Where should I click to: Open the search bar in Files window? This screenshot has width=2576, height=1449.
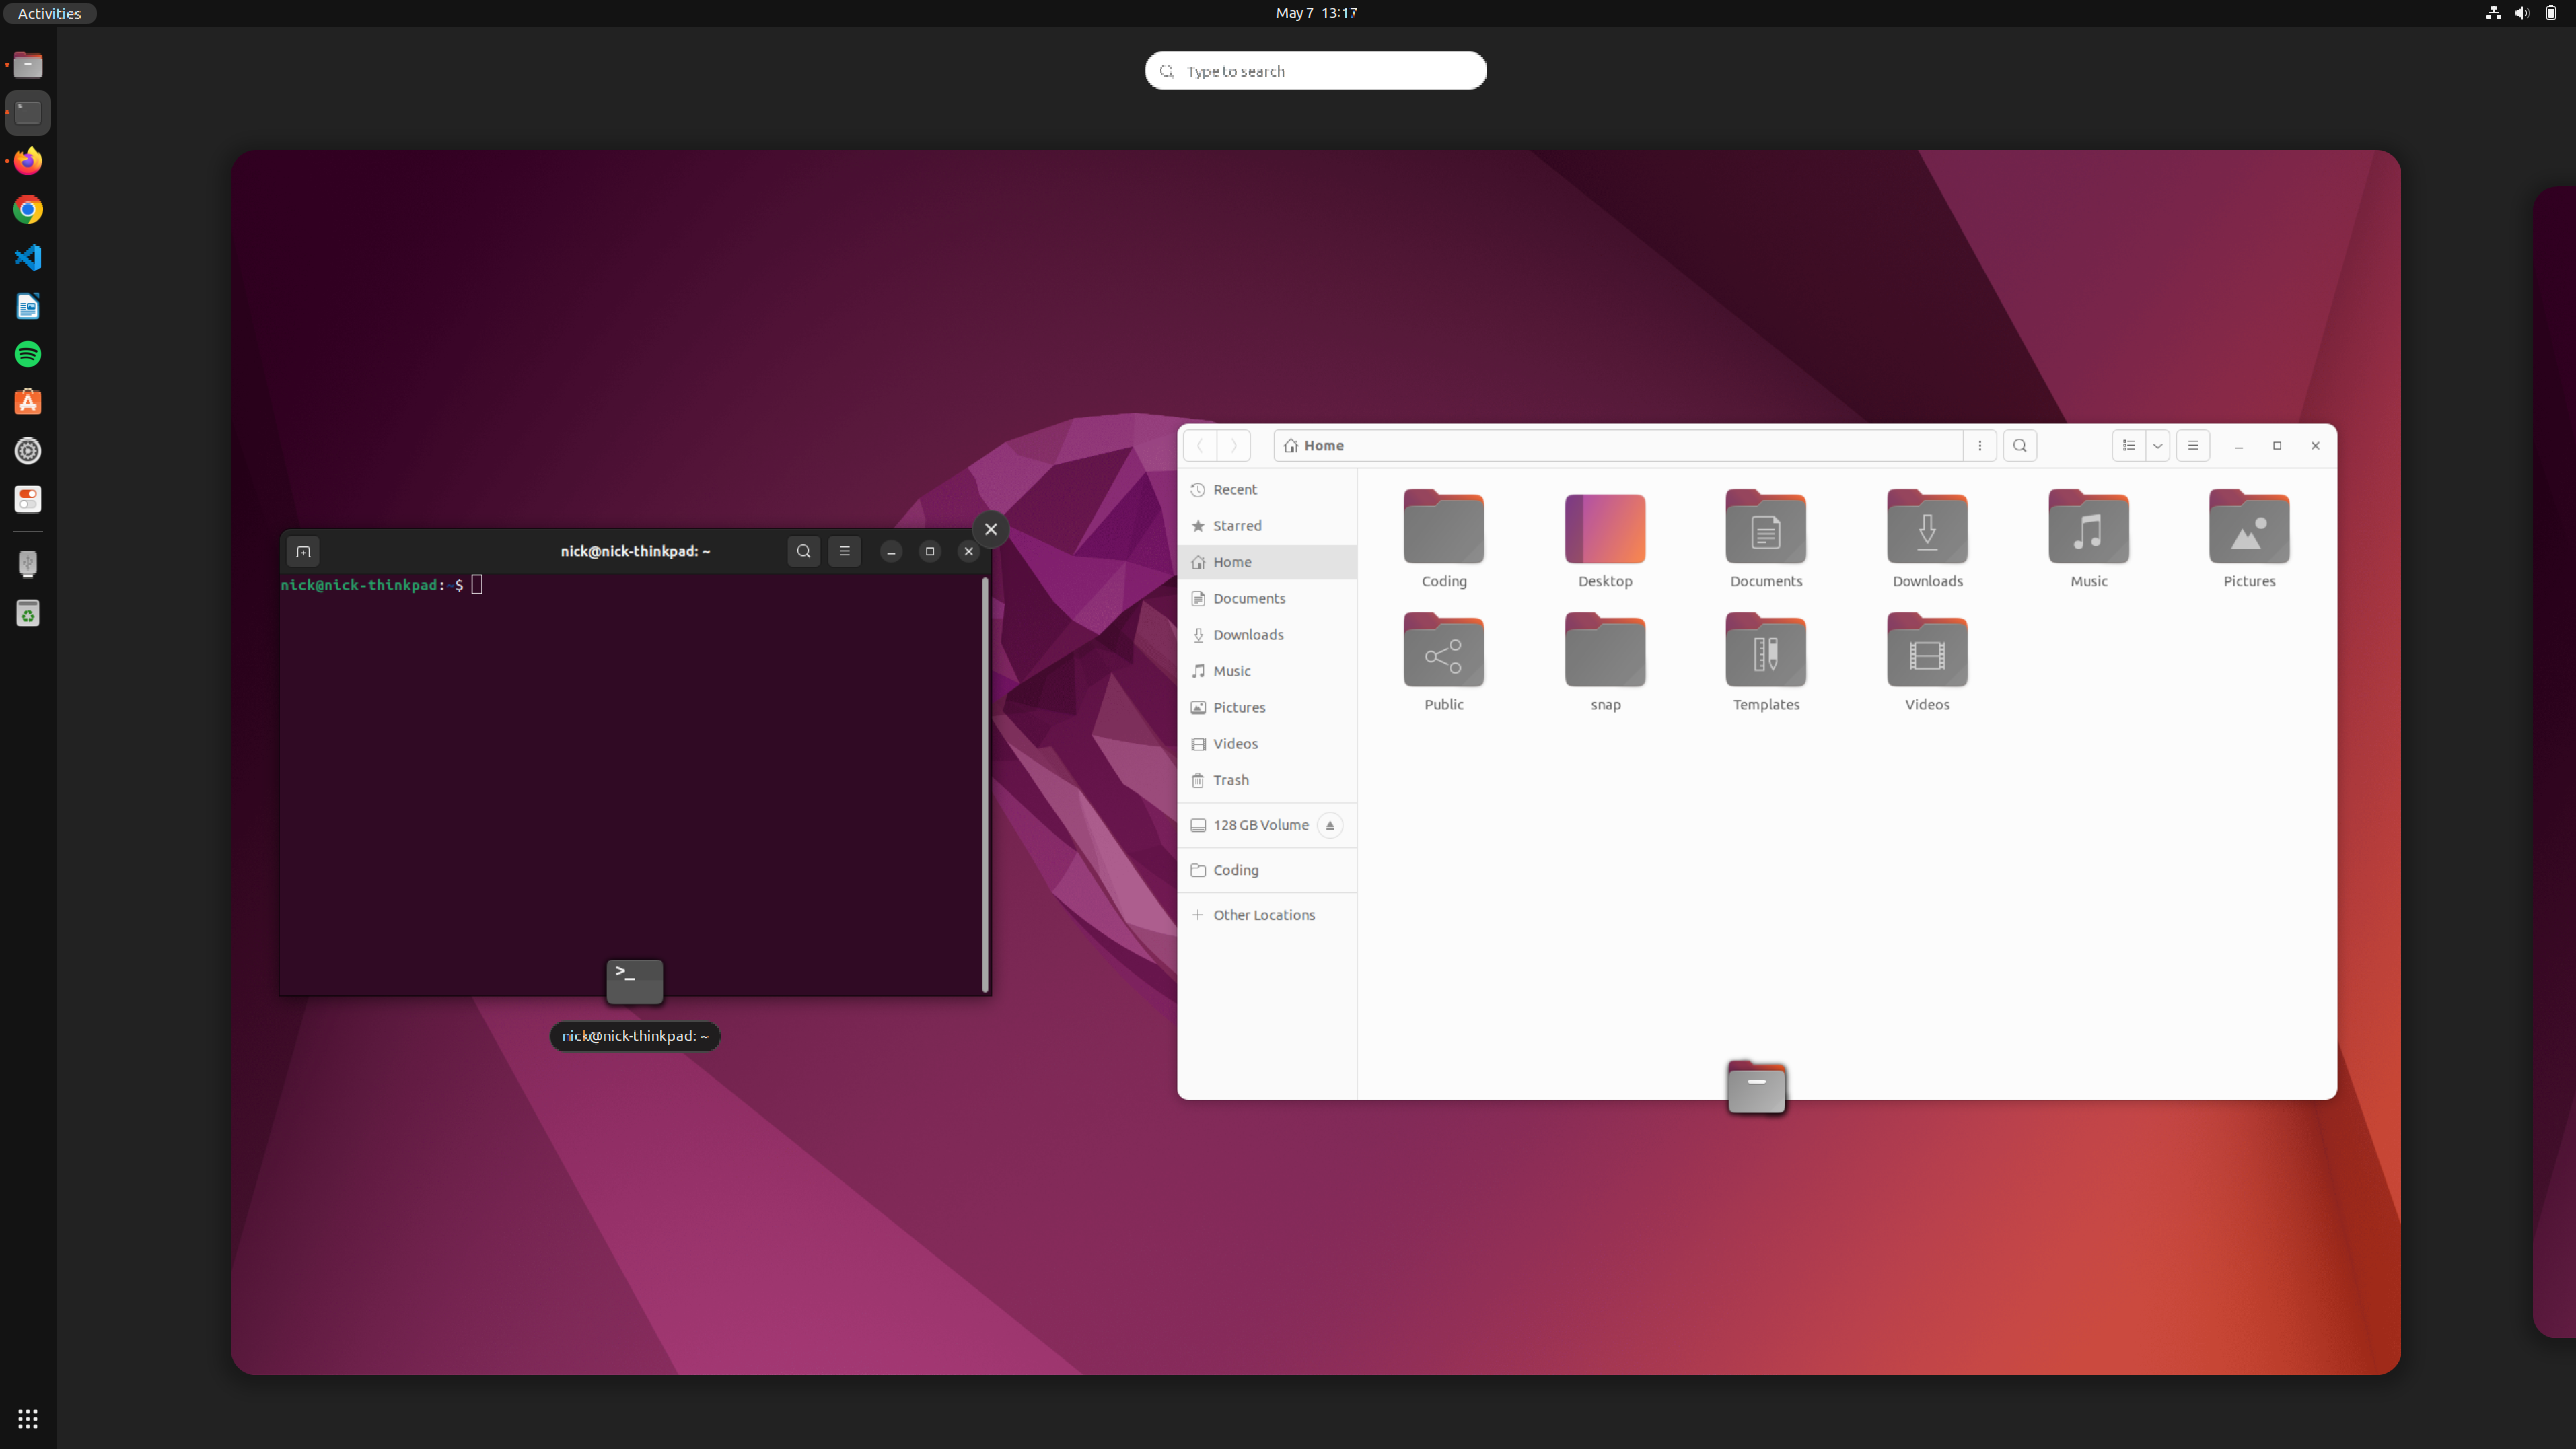[x=2019, y=444]
